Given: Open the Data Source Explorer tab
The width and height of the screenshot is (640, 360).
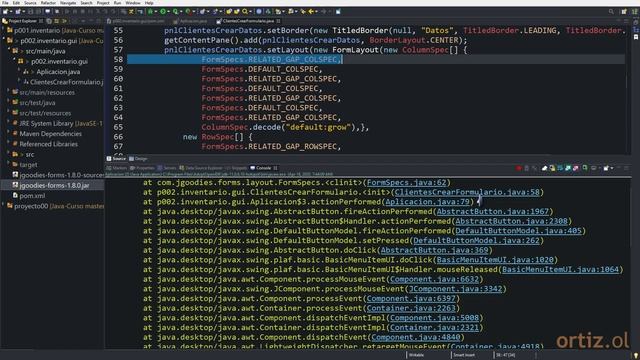Looking at the screenshot, I should (201, 168).
